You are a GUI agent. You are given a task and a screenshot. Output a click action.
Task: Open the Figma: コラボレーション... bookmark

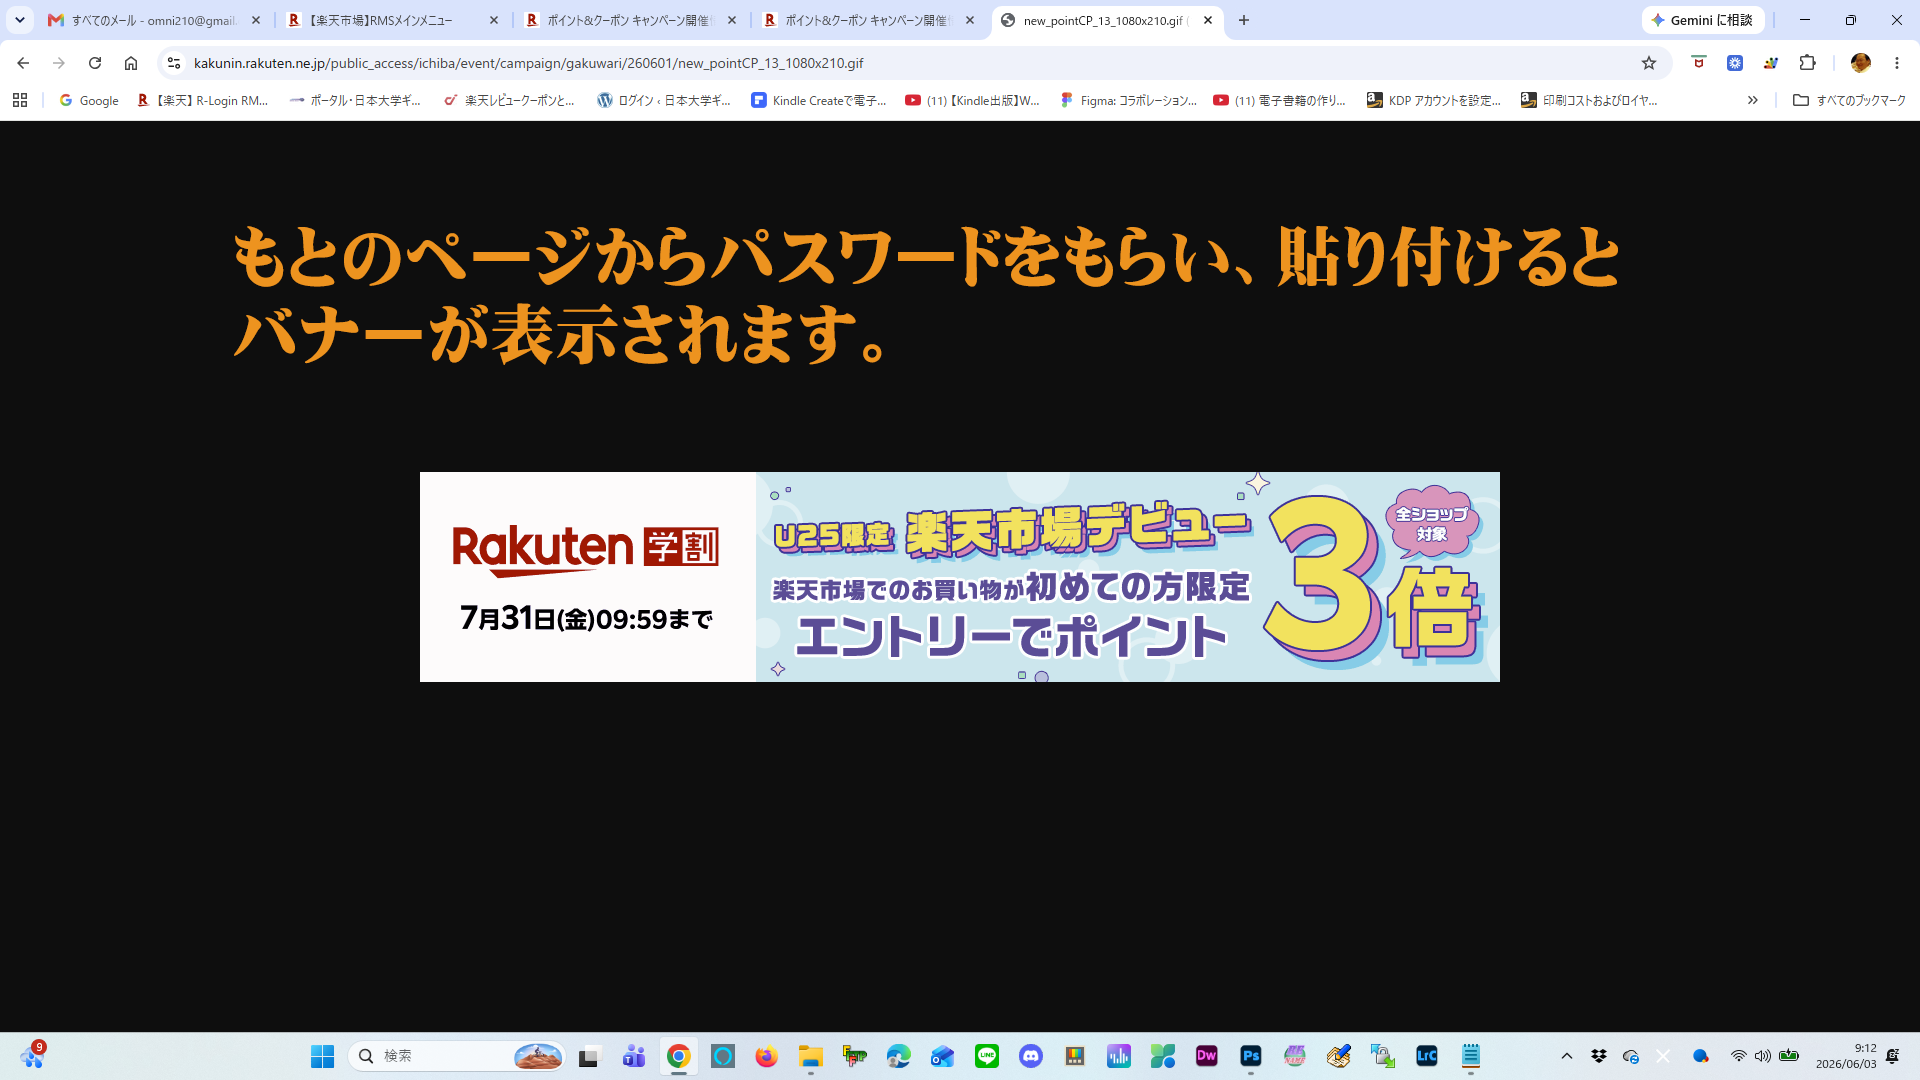click(1128, 100)
